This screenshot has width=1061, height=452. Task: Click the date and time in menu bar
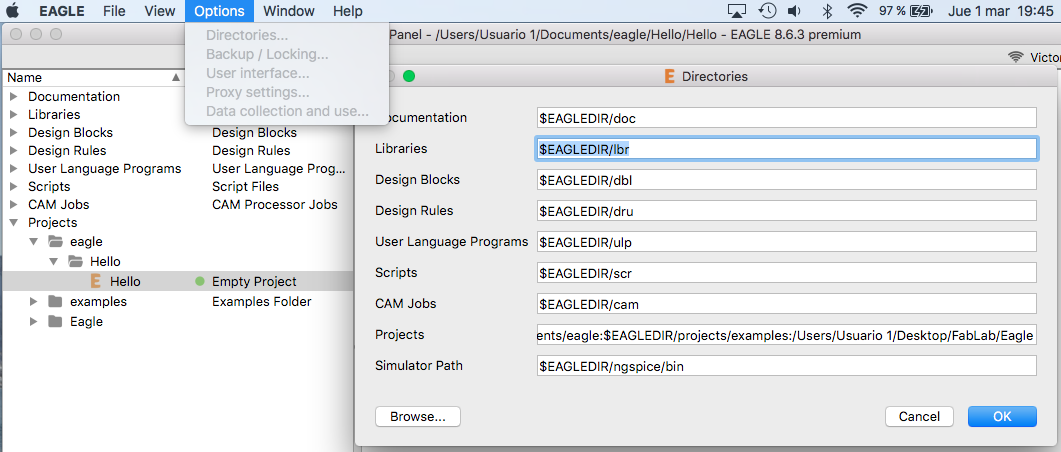[x=1002, y=11]
